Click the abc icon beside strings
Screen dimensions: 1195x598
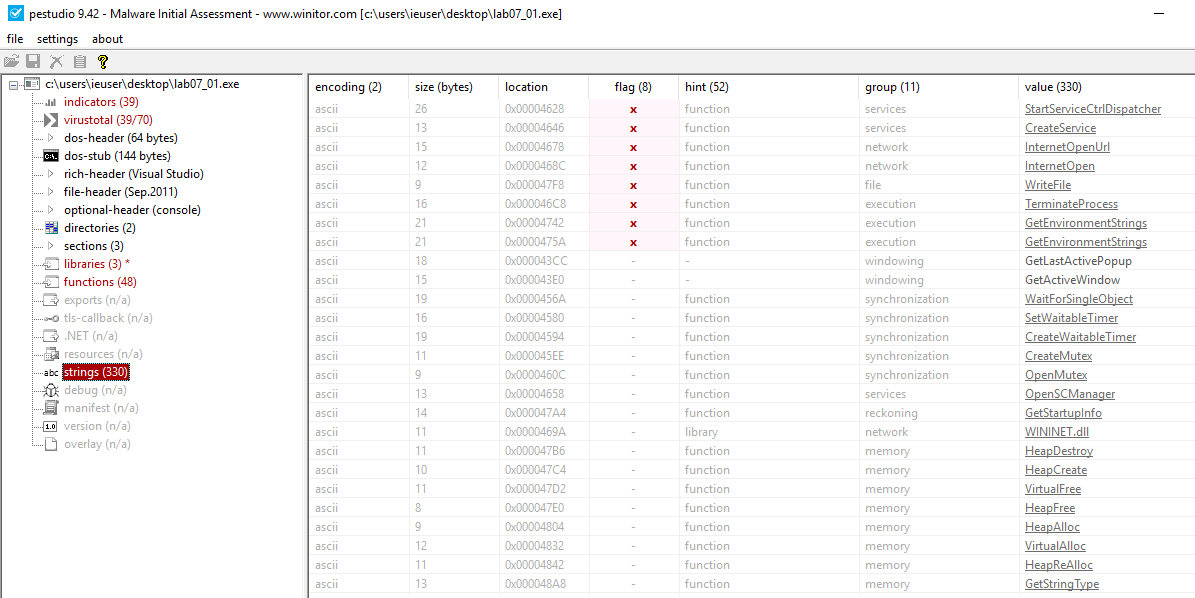tap(50, 373)
